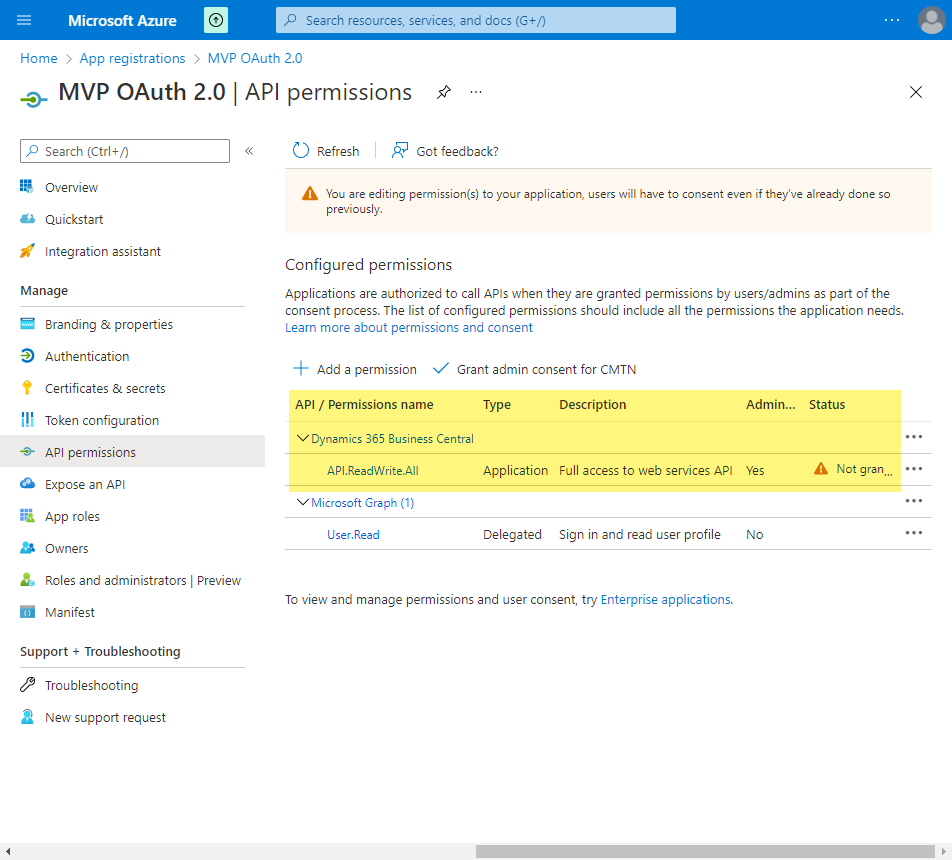Focus the sidebar Search (Ctrl+/) field
Image resolution: width=952 pixels, height=860 pixels.
pyautogui.click(x=125, y=151)
